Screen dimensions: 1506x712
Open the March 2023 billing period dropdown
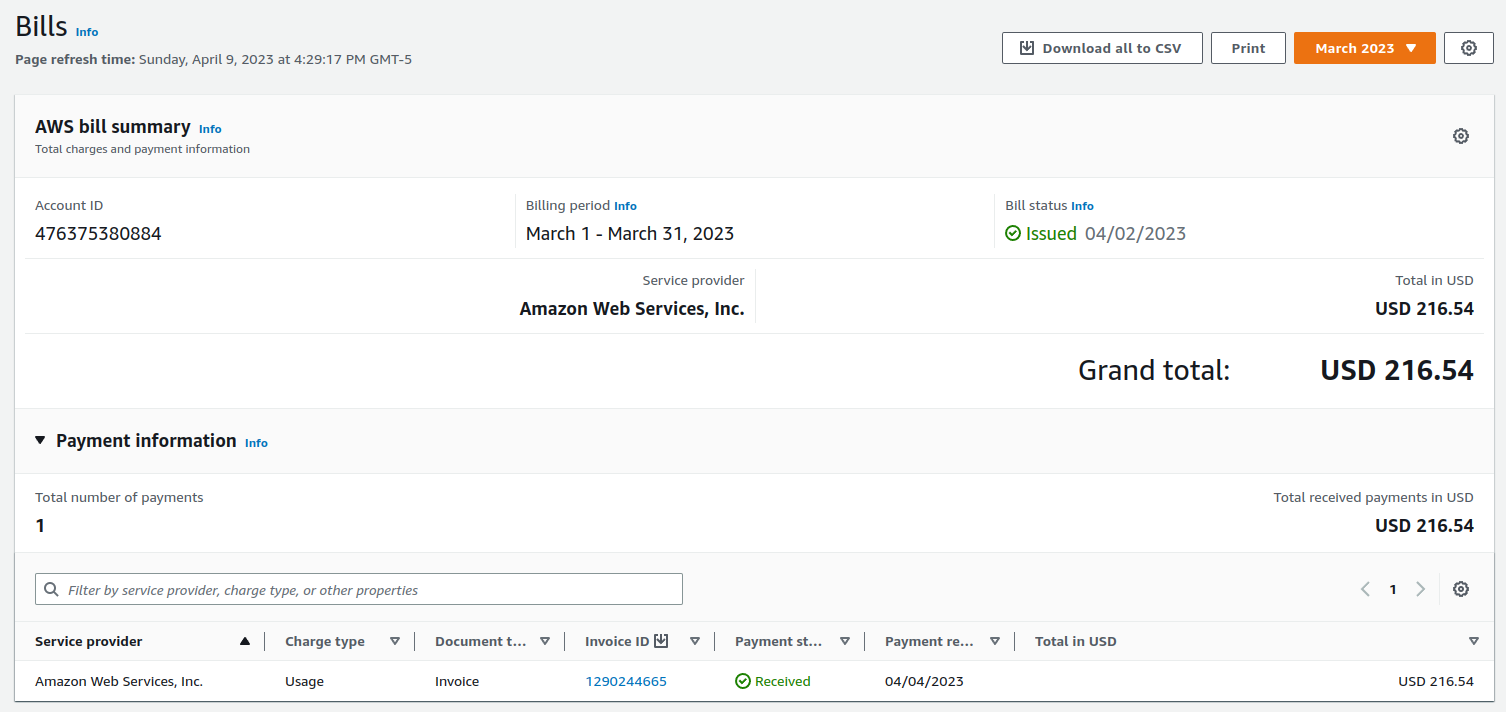[1365, 48]
